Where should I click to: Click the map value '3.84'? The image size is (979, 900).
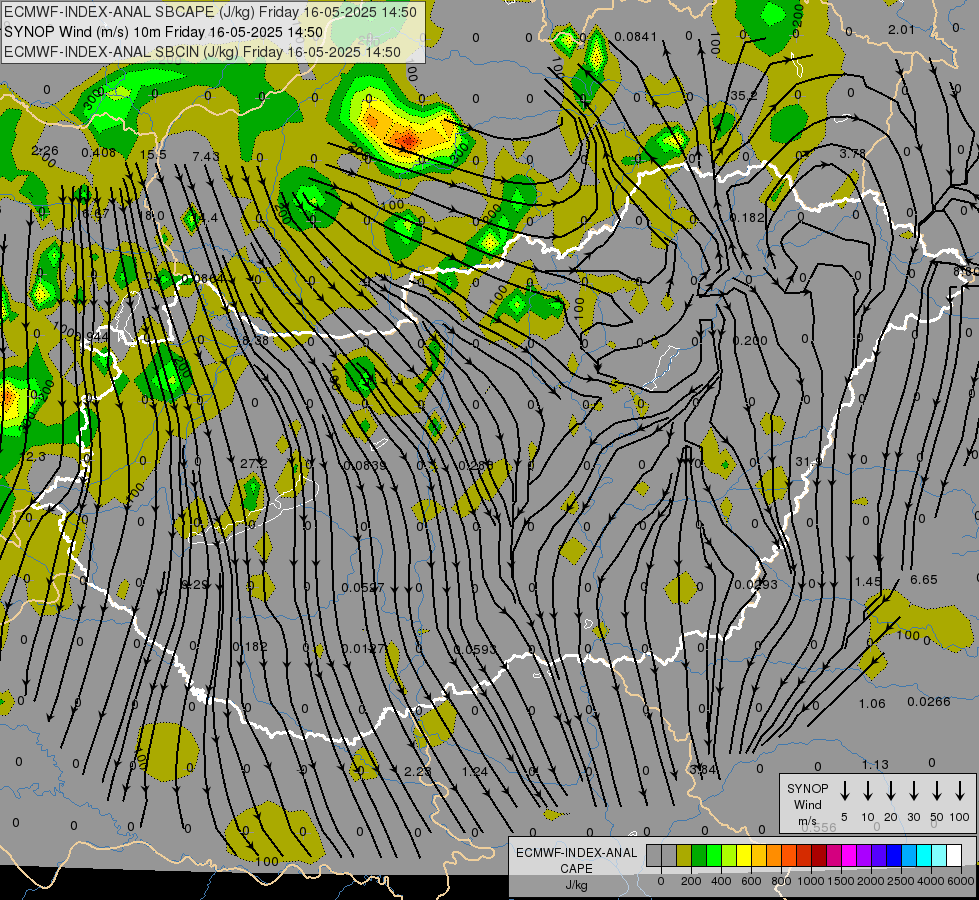(702, 769)
